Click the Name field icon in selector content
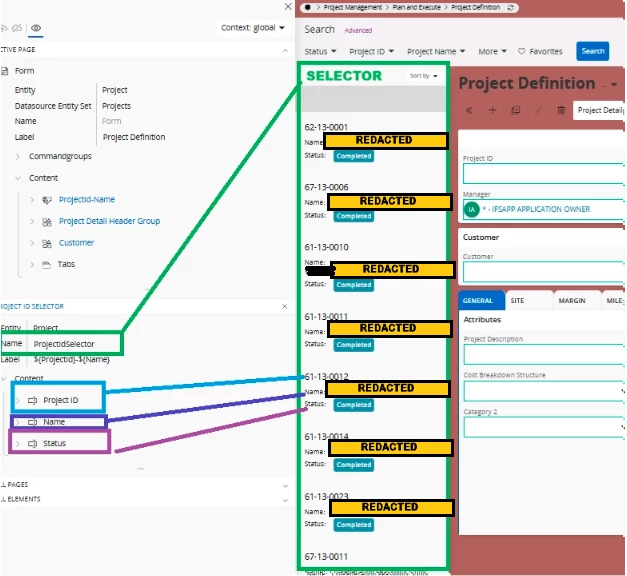This screenshot has width=627, height=576. click(x=32, y=422)
